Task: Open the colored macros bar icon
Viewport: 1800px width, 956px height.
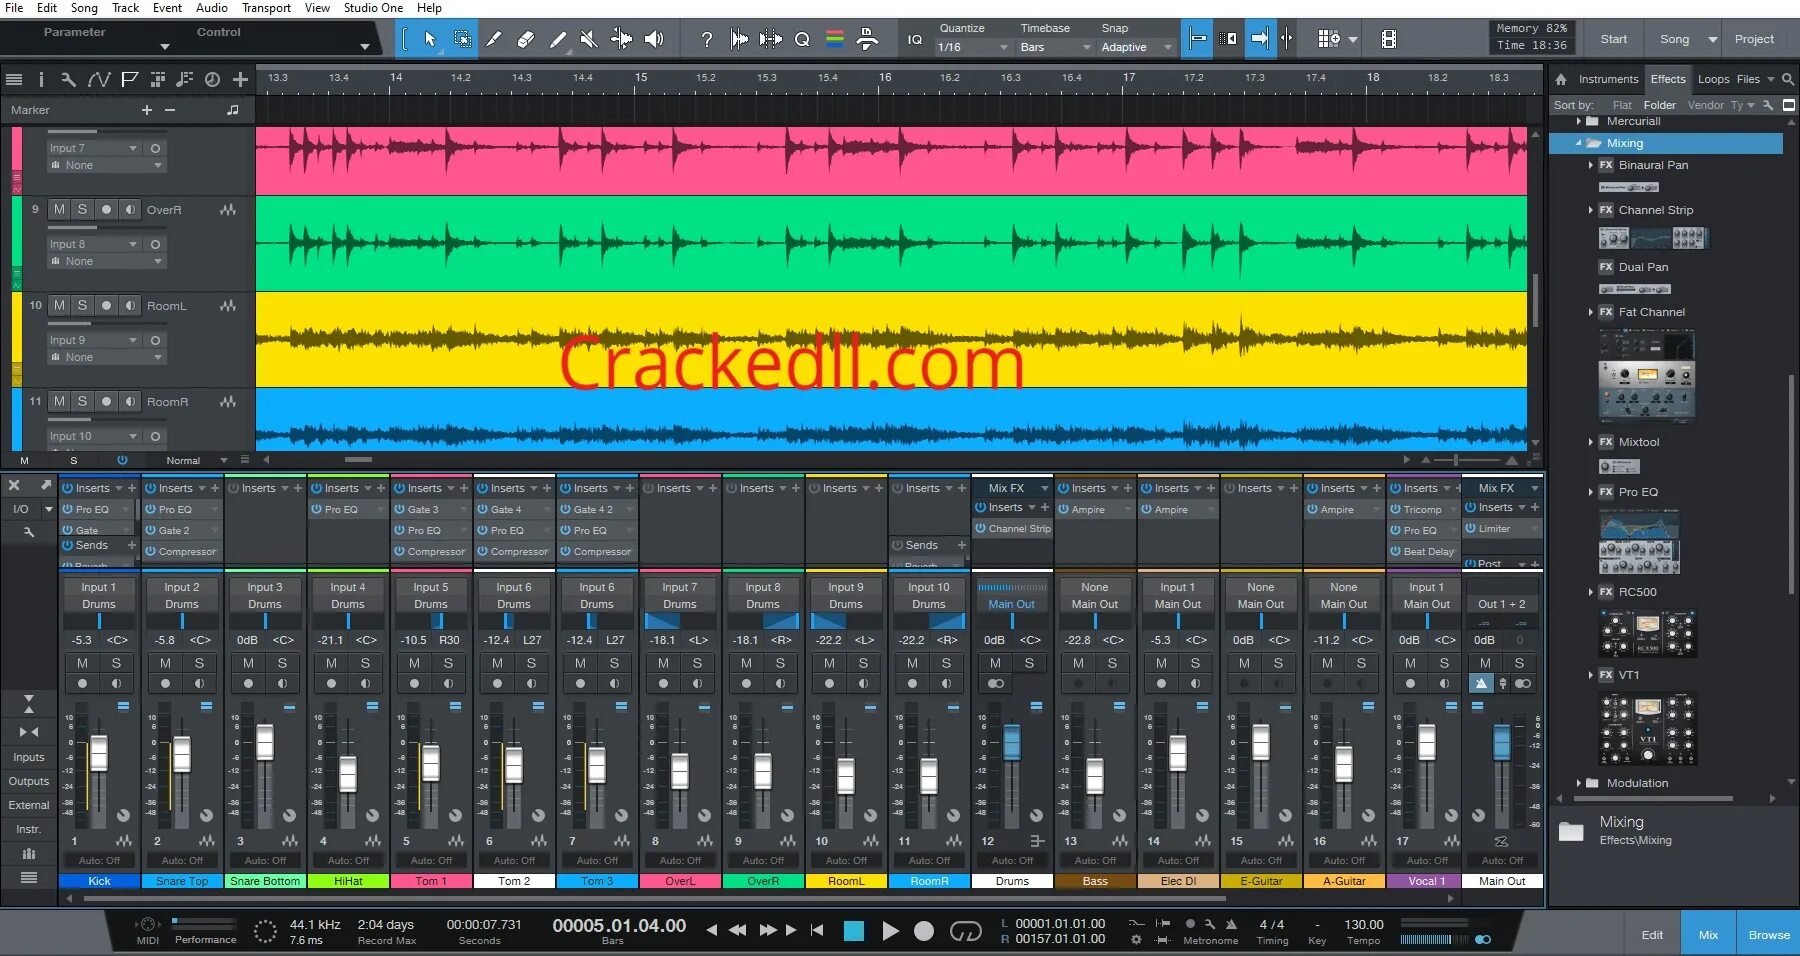Action: point(835,39)
